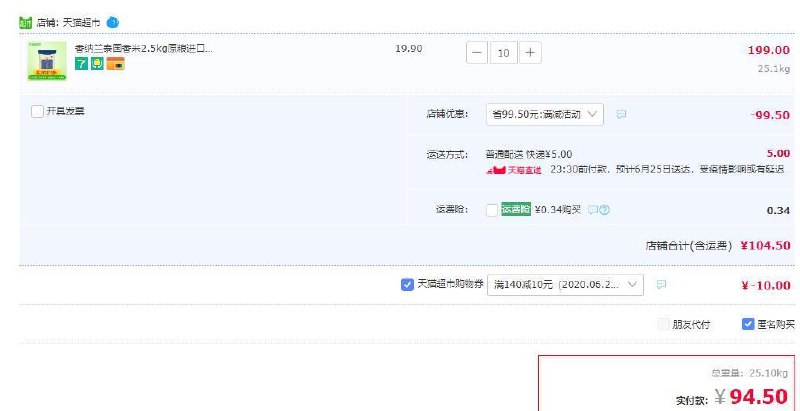This screenshot has height=411, width=800.
Task: Click the green Tmall supermarket logo icon
Action: click(x=26, y=21)
